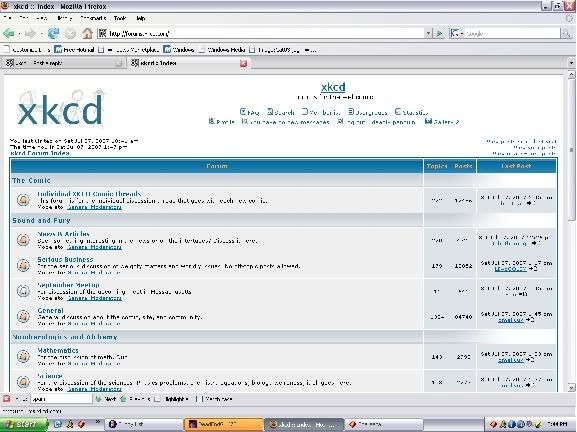
Task: Open the Serious Business forum link
Action: click(65, 259)
